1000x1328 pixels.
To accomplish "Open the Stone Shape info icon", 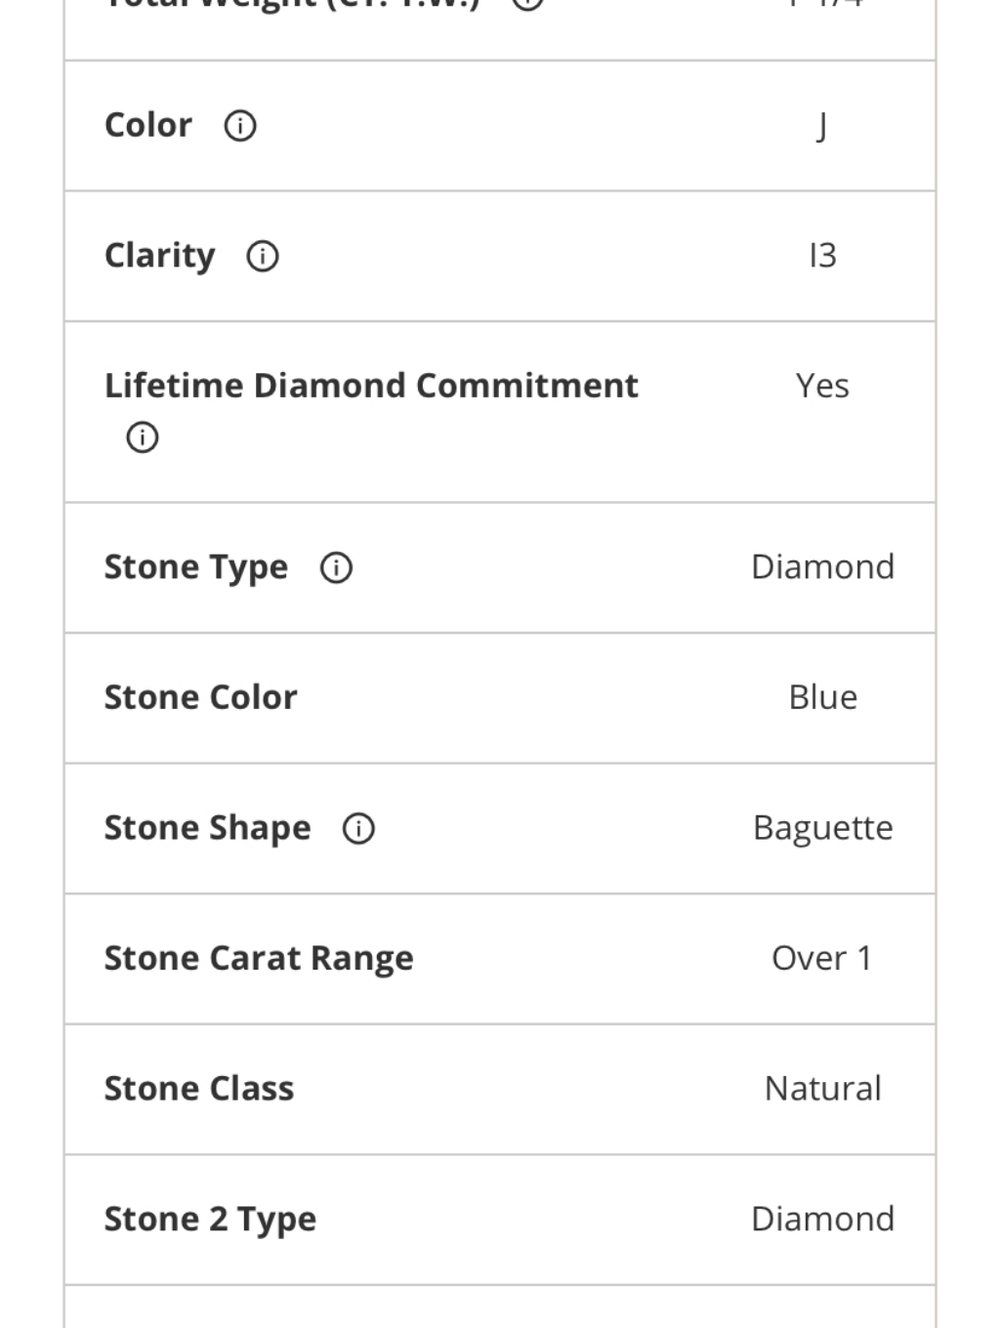I will 358,829.
